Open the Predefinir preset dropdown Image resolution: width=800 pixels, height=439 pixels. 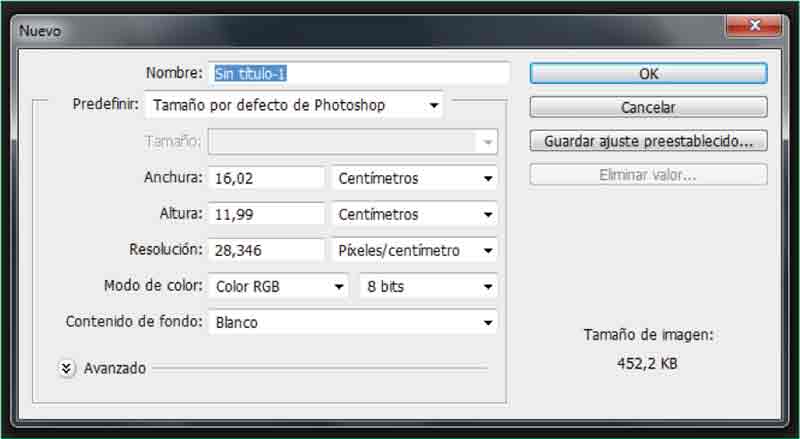point(294,105)
